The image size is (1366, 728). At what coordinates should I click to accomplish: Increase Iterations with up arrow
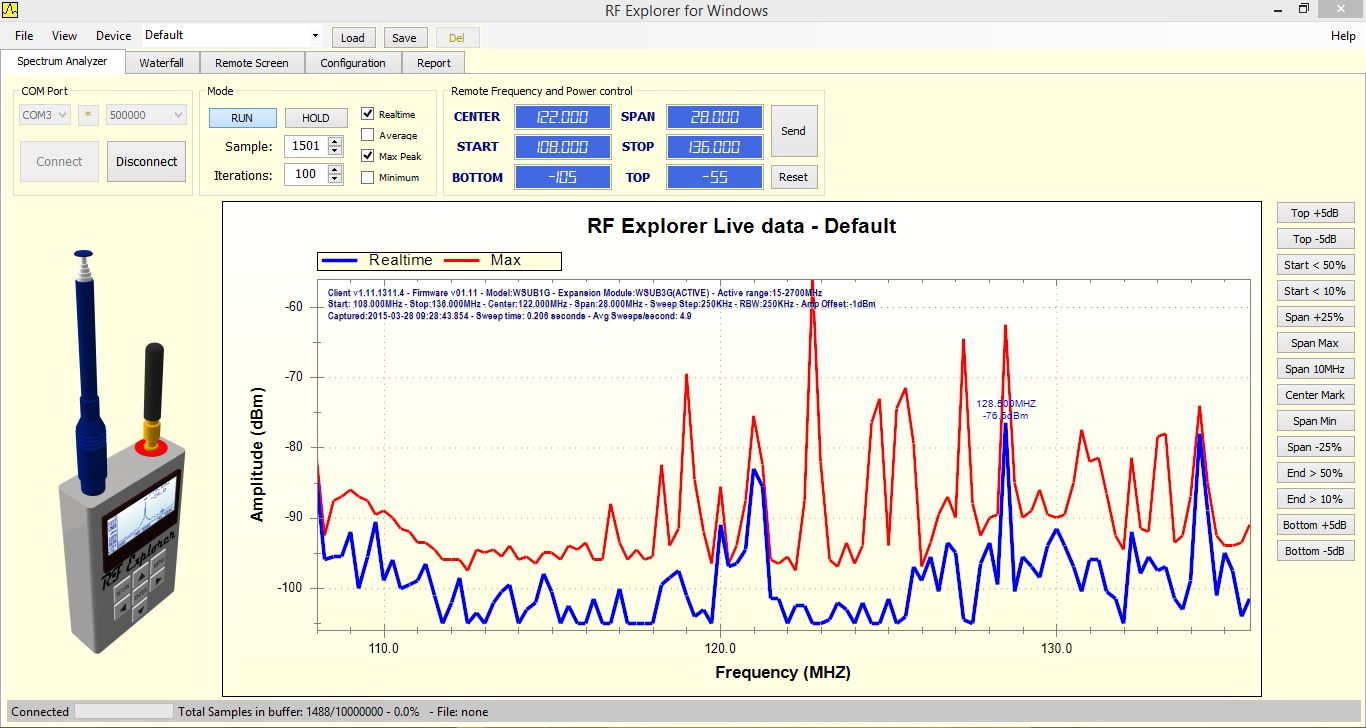point(335,169)
